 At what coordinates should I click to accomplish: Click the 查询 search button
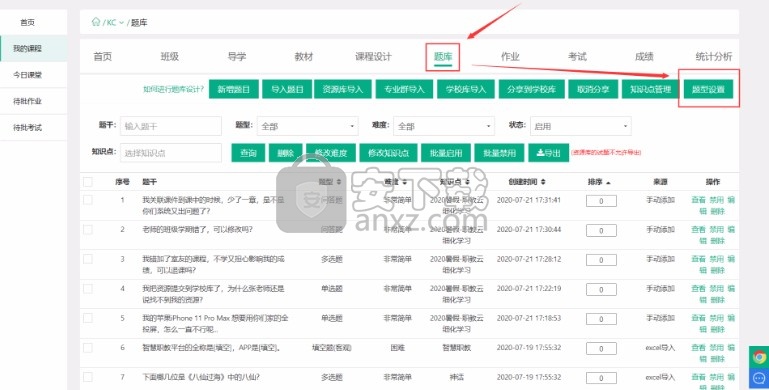[x=249, y=153]
